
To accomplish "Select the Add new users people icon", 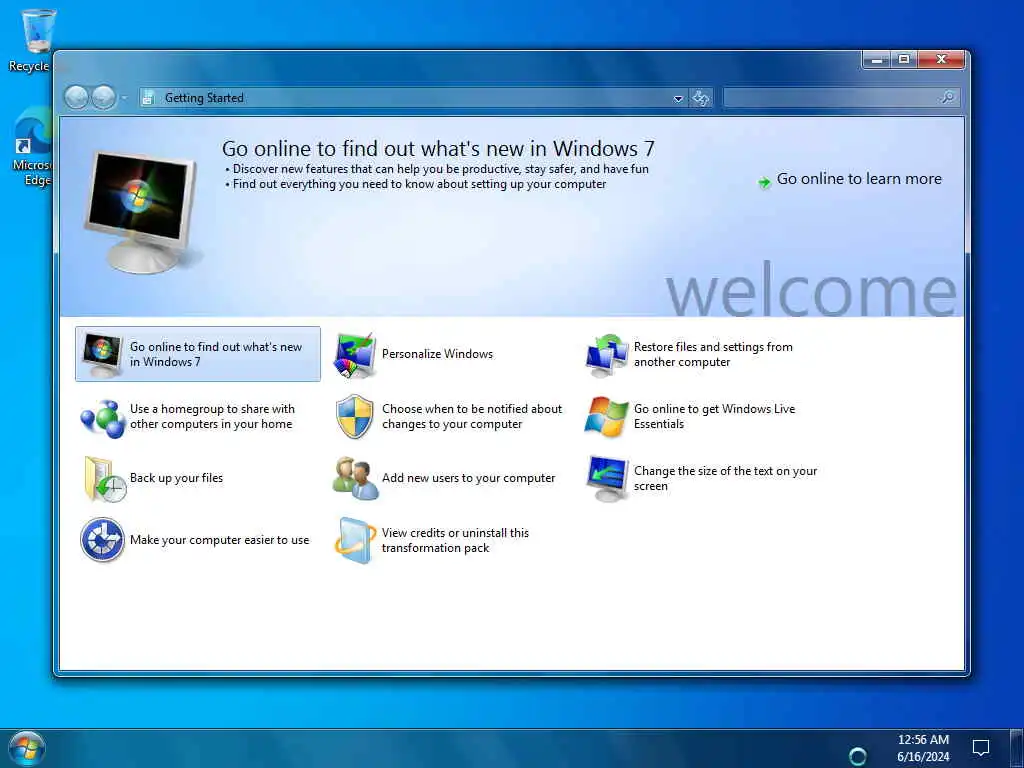I will click(x=355, y=479).
